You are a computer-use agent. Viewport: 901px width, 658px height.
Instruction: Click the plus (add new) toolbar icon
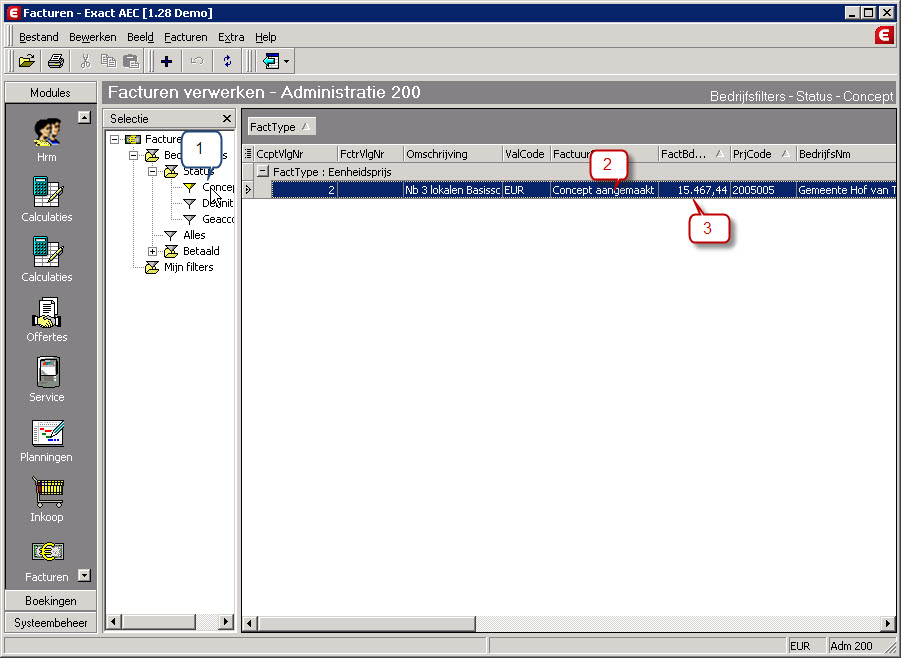pyautogui.click(x=167, y=61)
